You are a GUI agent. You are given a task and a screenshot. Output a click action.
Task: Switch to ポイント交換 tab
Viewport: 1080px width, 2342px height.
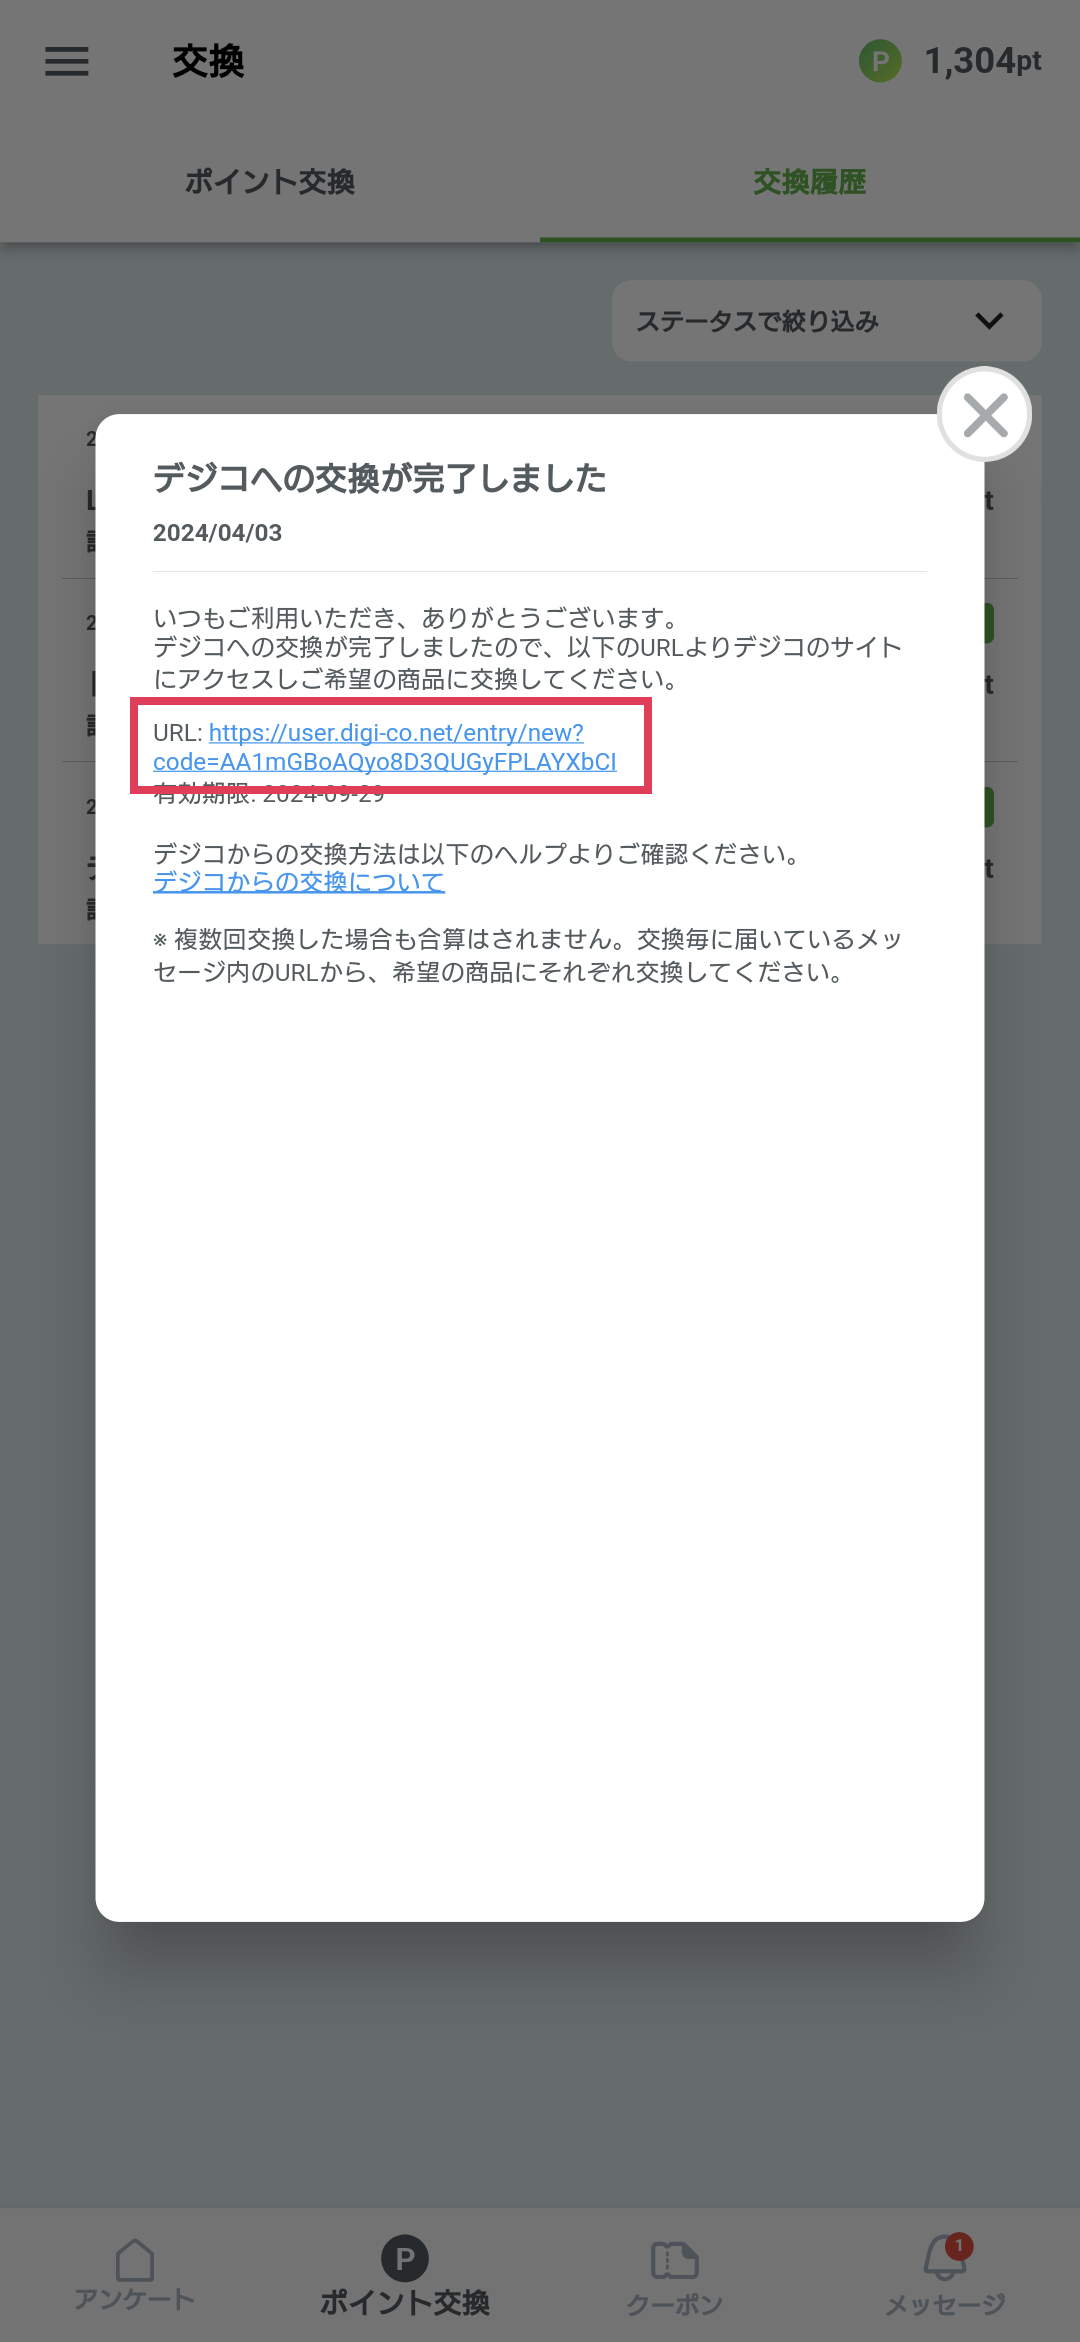coord(270,182)
